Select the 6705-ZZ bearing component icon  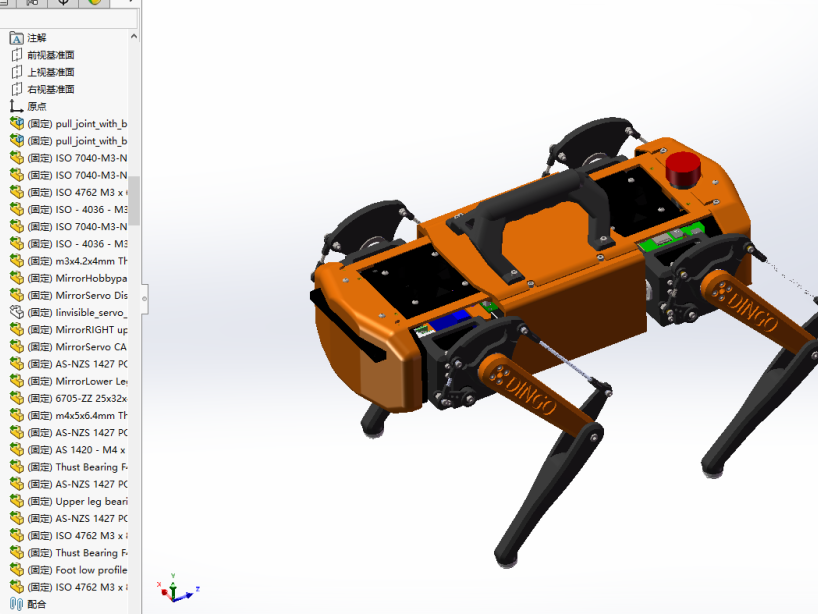click(16, 398)
